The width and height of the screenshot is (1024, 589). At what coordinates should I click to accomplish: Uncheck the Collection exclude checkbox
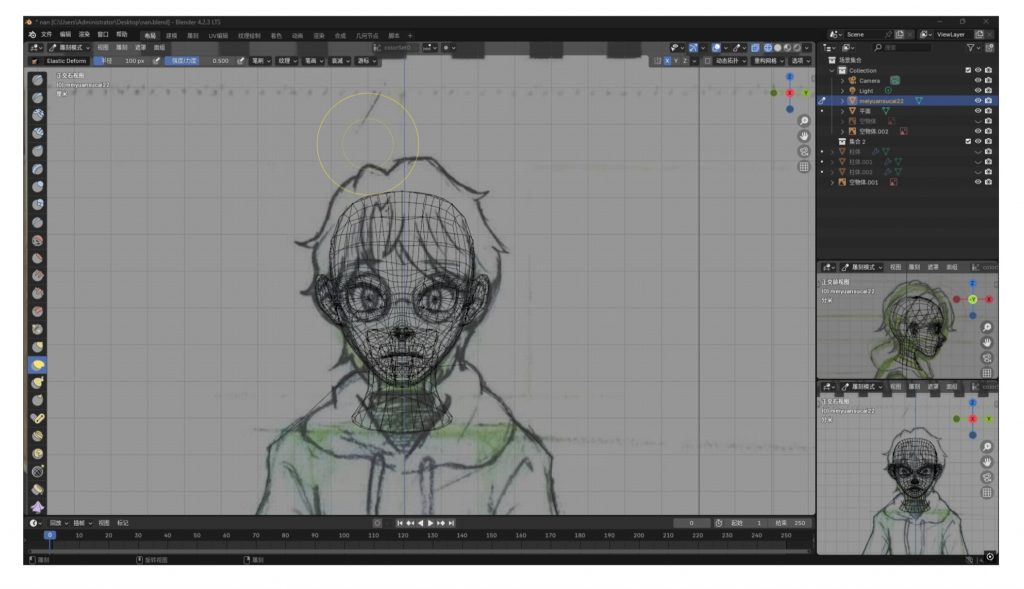[967, 70]
